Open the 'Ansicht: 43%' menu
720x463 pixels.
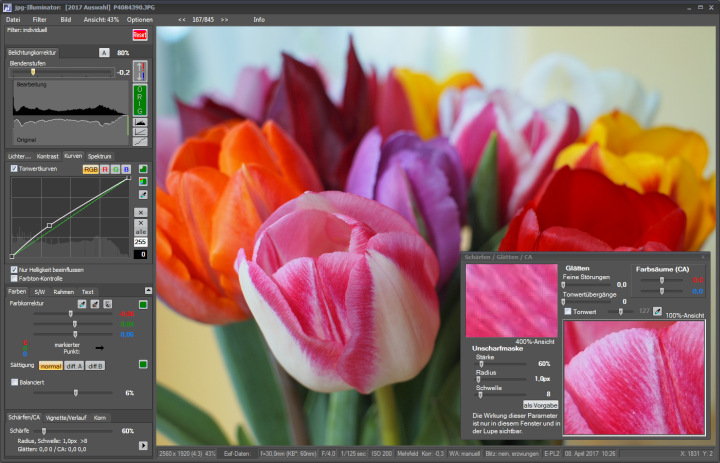101,20
